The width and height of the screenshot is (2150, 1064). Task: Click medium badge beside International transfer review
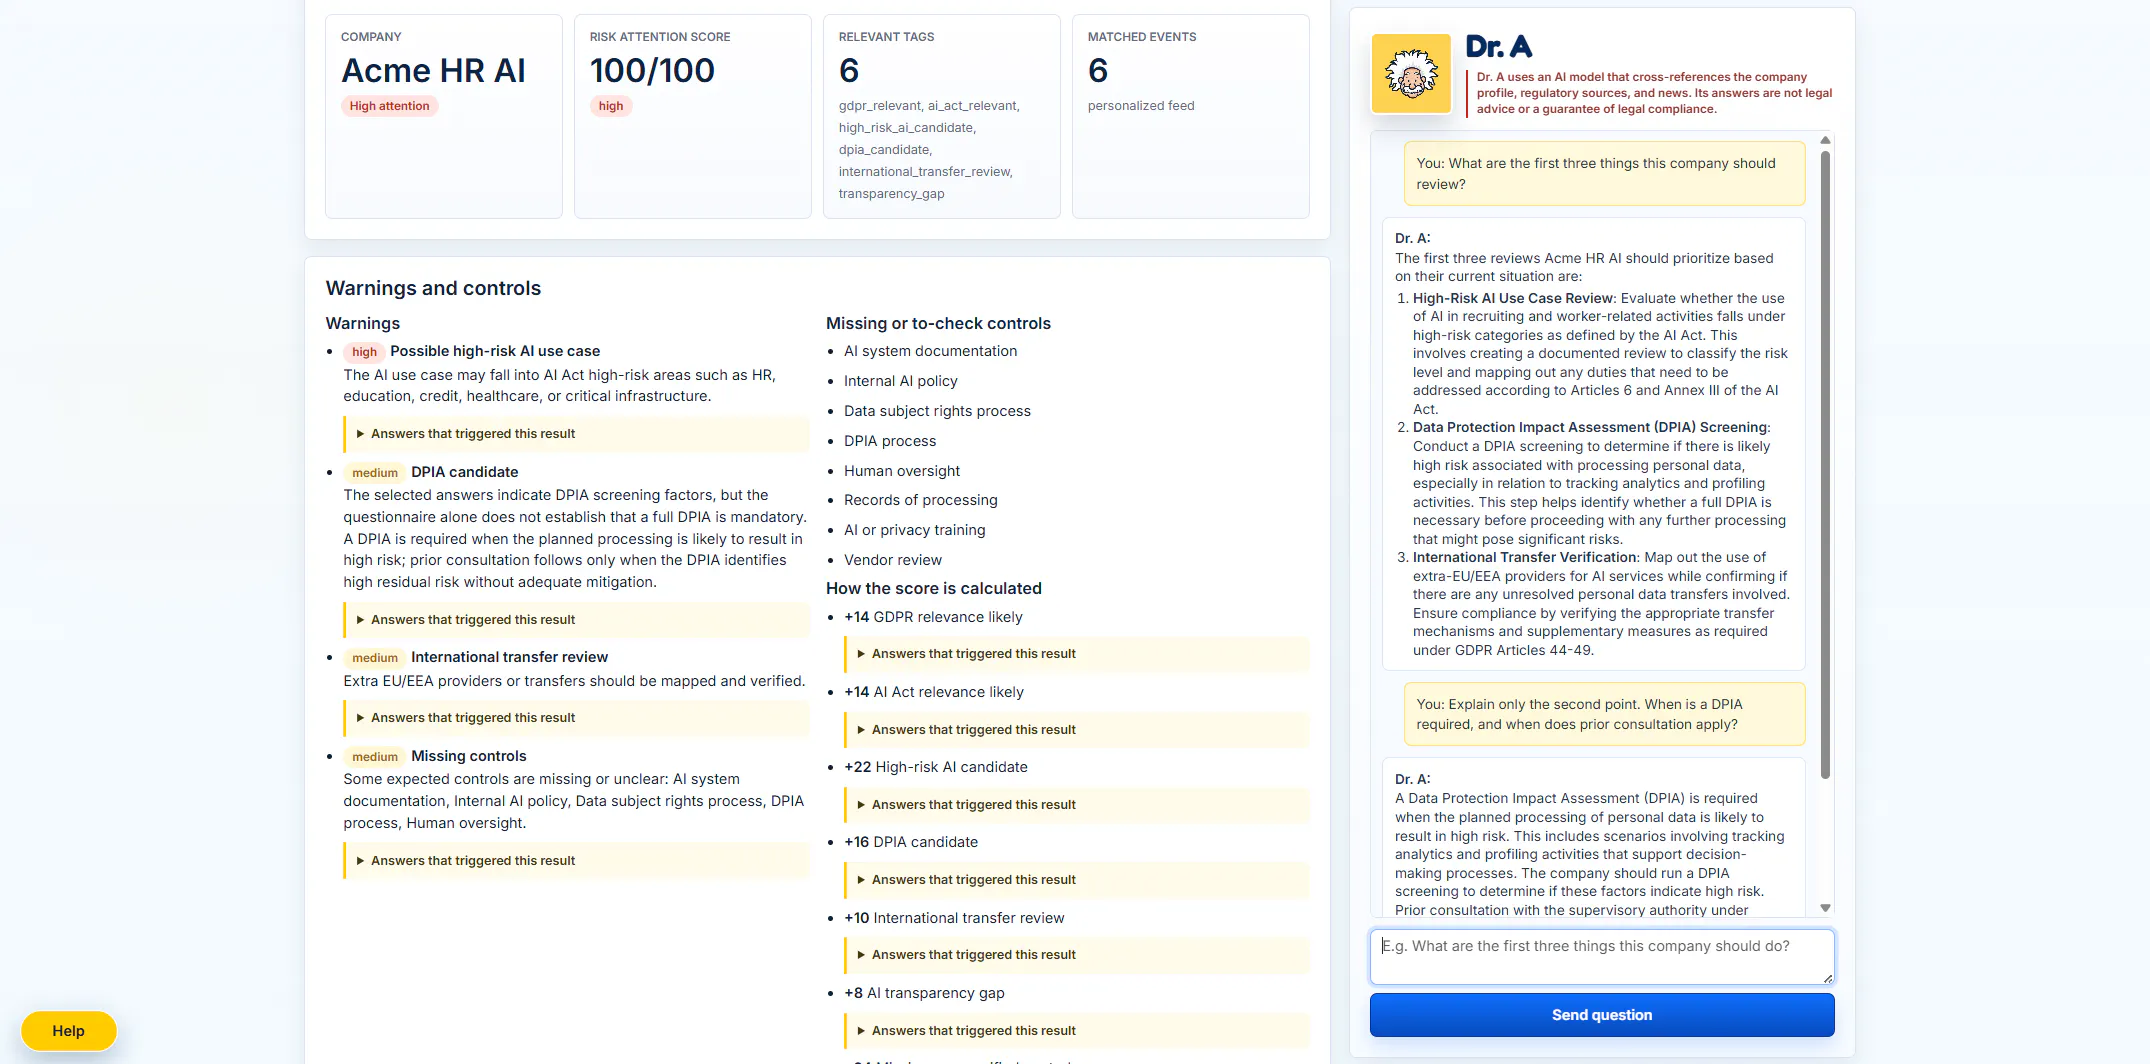(x=375, y=658)
